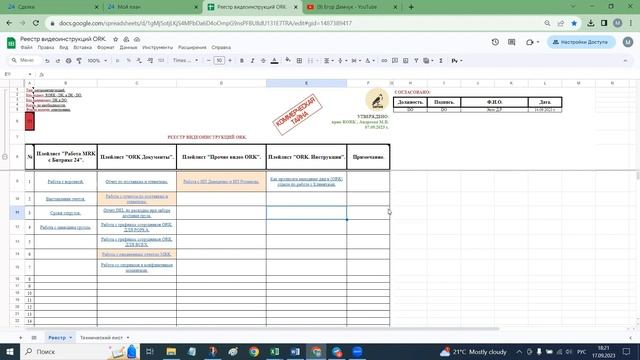This screenshot has width=640, height=360.
Task: Open the Данные menu
Action: (x=129, y=47)
